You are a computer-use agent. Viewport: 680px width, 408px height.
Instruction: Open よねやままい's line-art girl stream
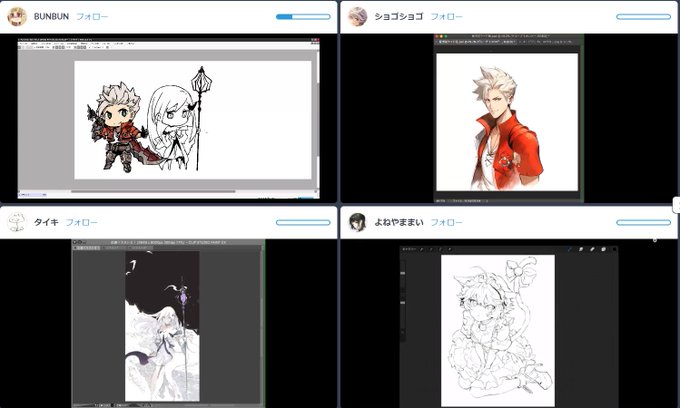(x=509, y=327)
